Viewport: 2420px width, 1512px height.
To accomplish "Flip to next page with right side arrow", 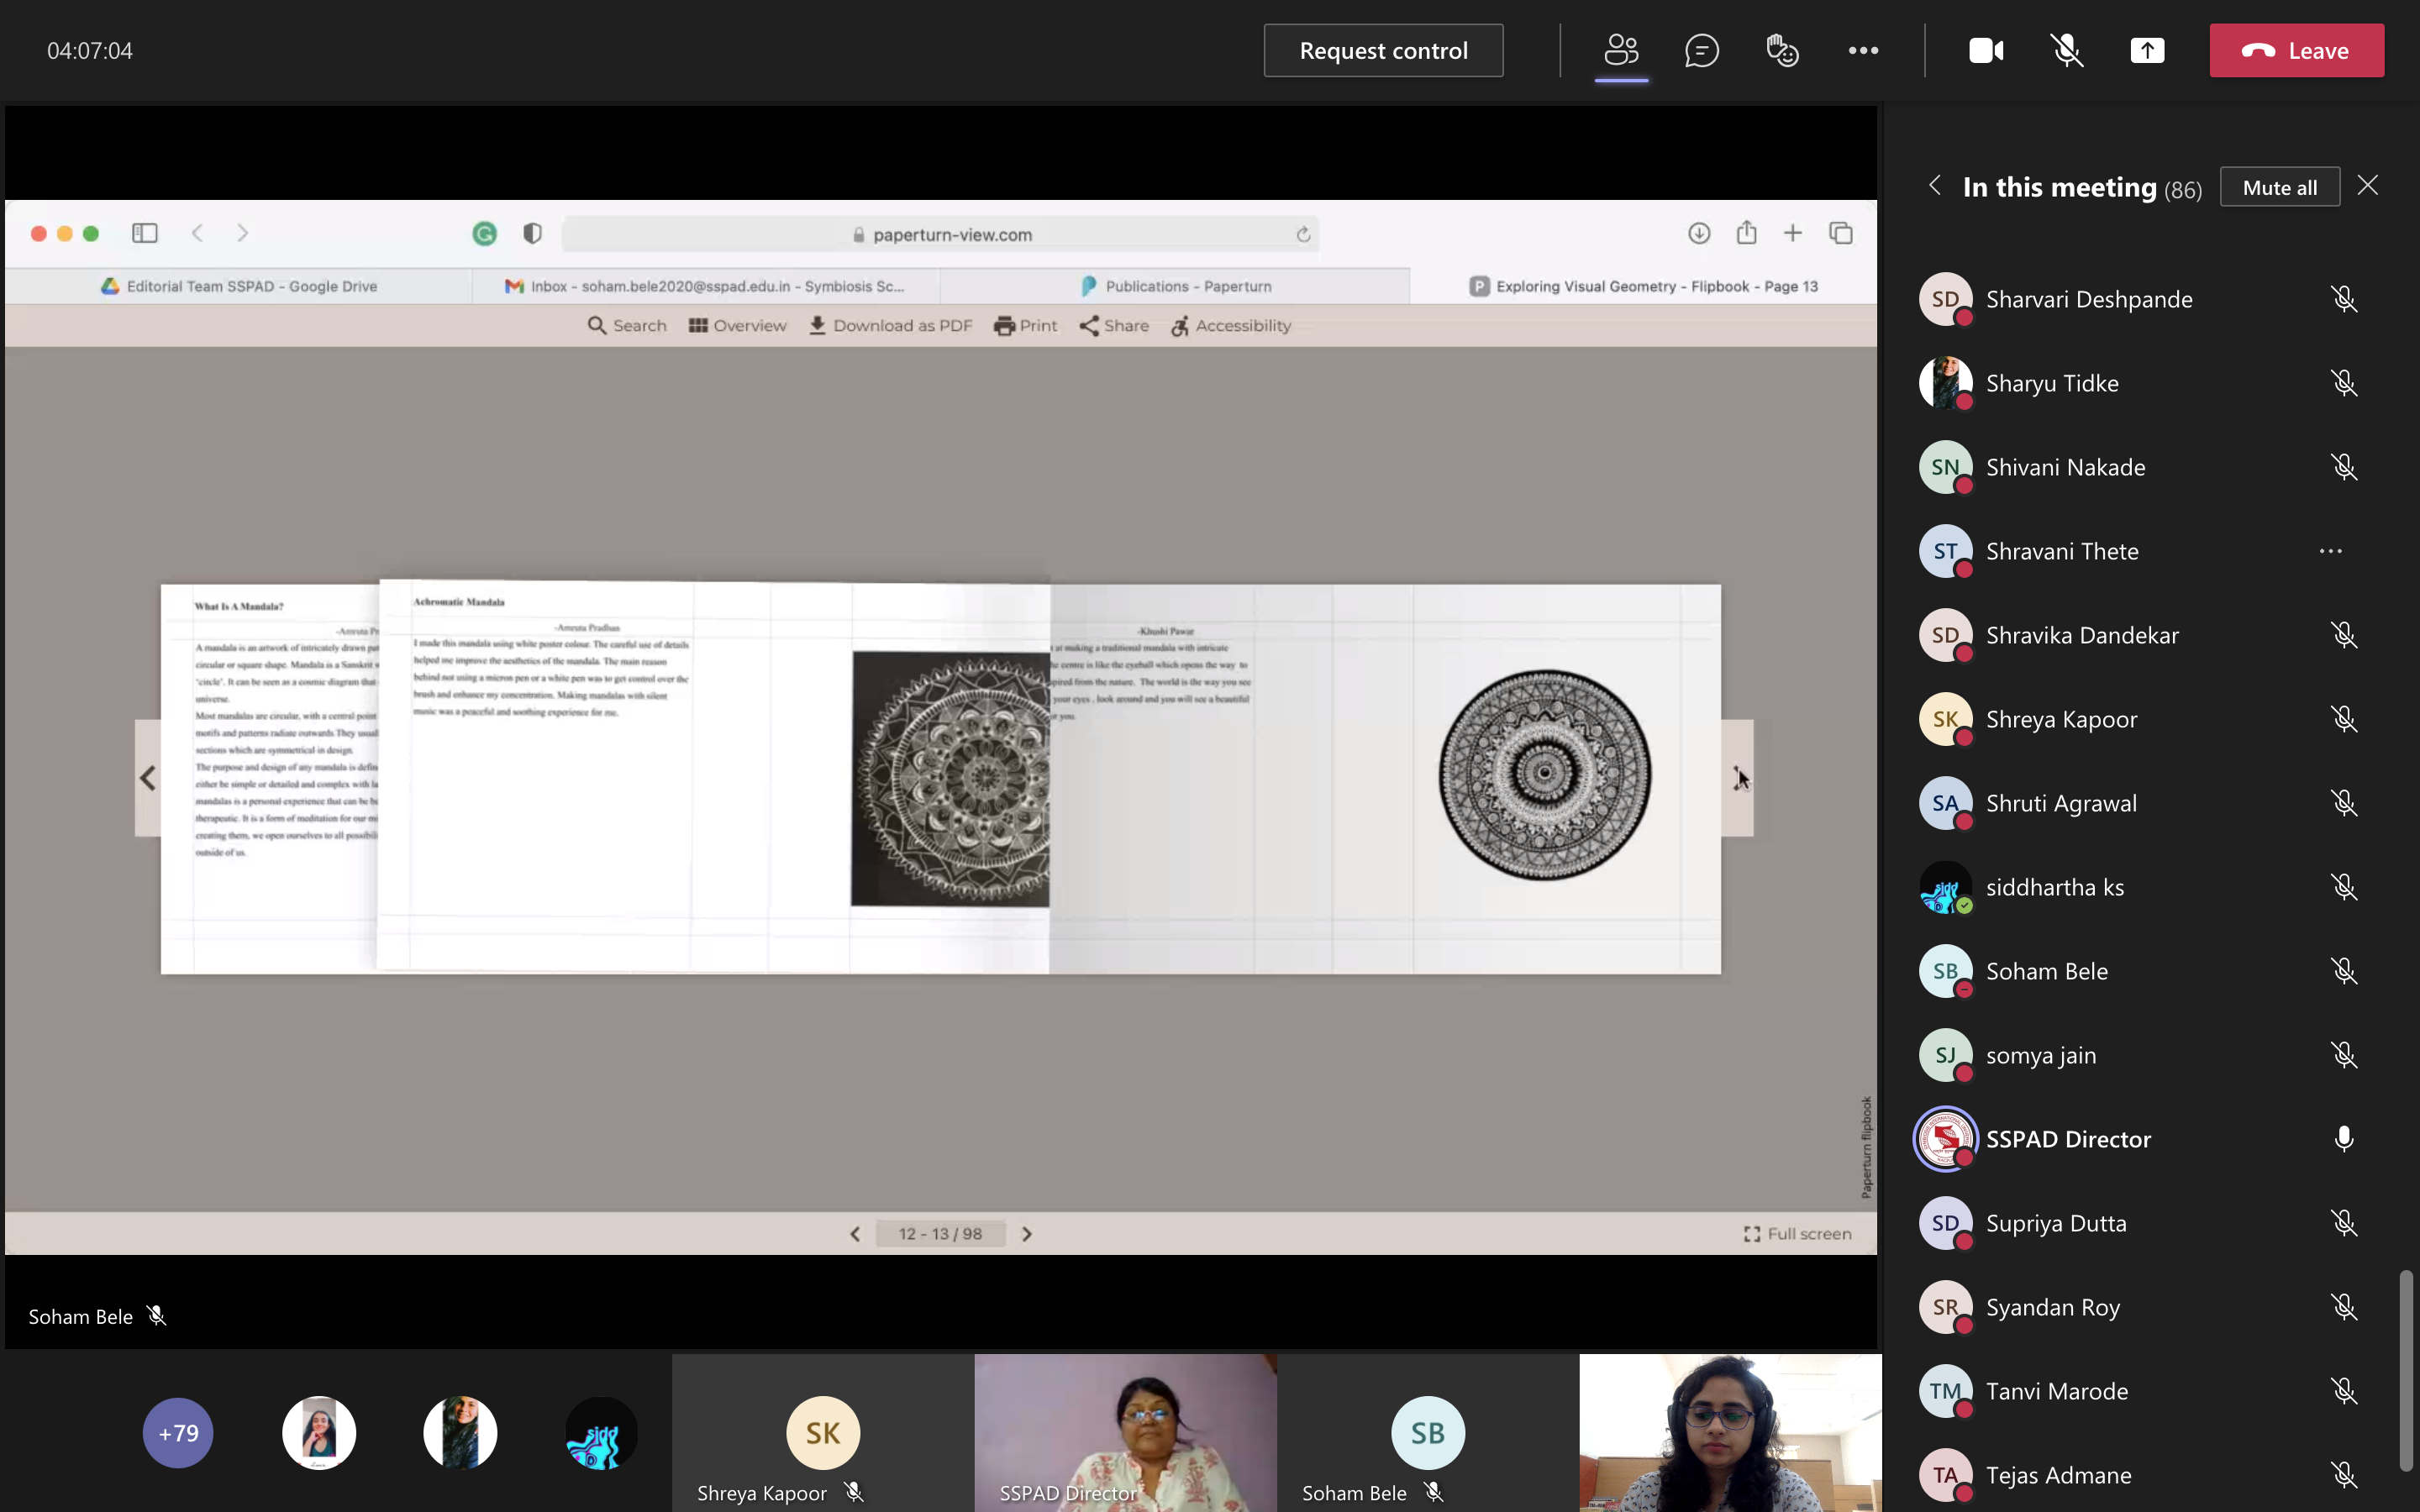I will click(1738, 778).
